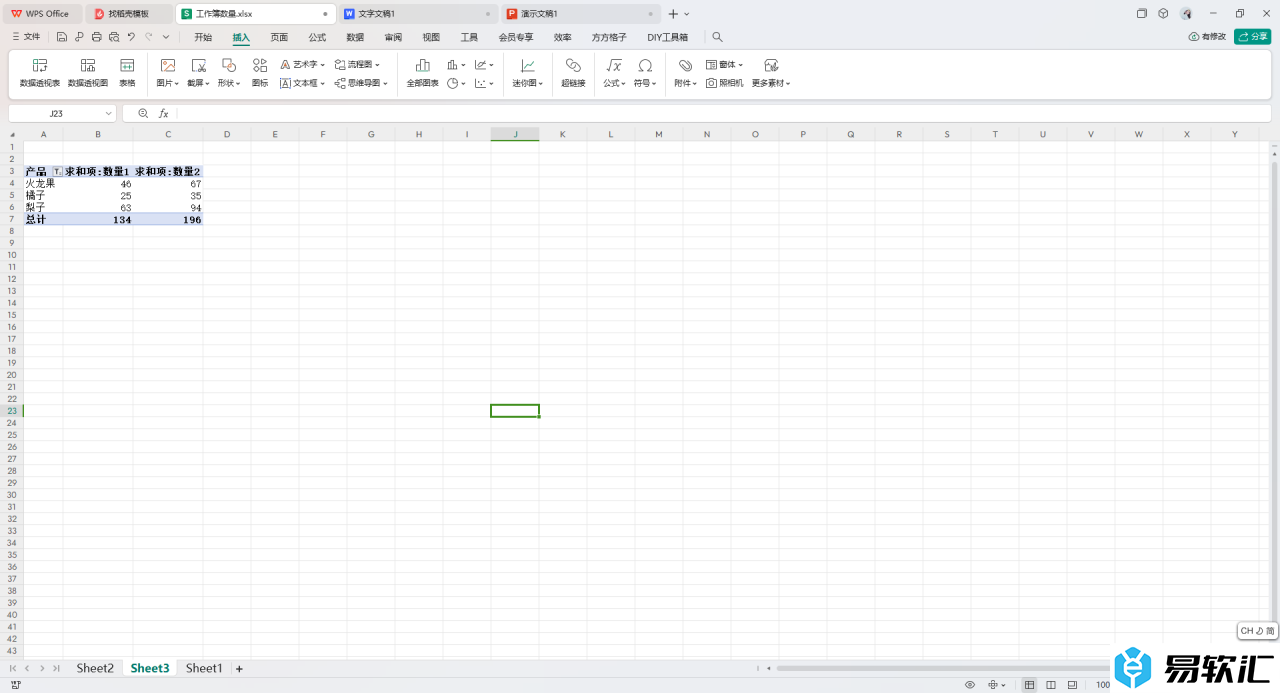The height and width of the screenshot is (693, 1280).
Task: Switch to page layout view in status bar
Action: pyautogui.click(x=1051, y=685)
